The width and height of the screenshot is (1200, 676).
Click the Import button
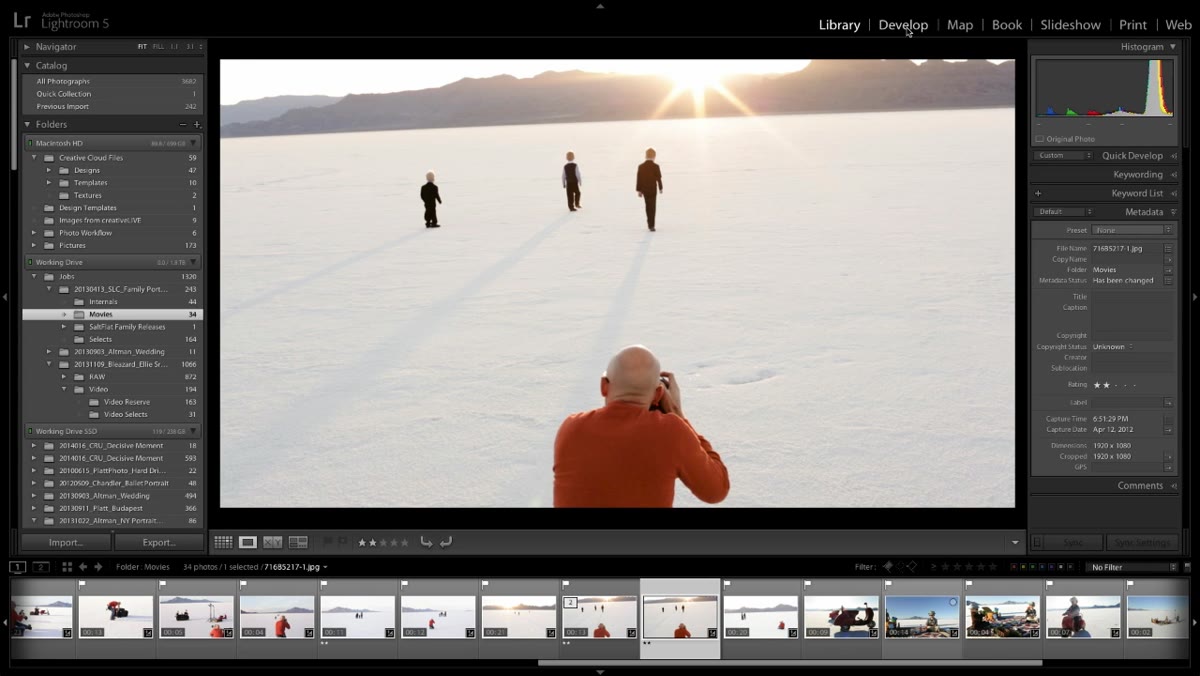click(66, 542)
